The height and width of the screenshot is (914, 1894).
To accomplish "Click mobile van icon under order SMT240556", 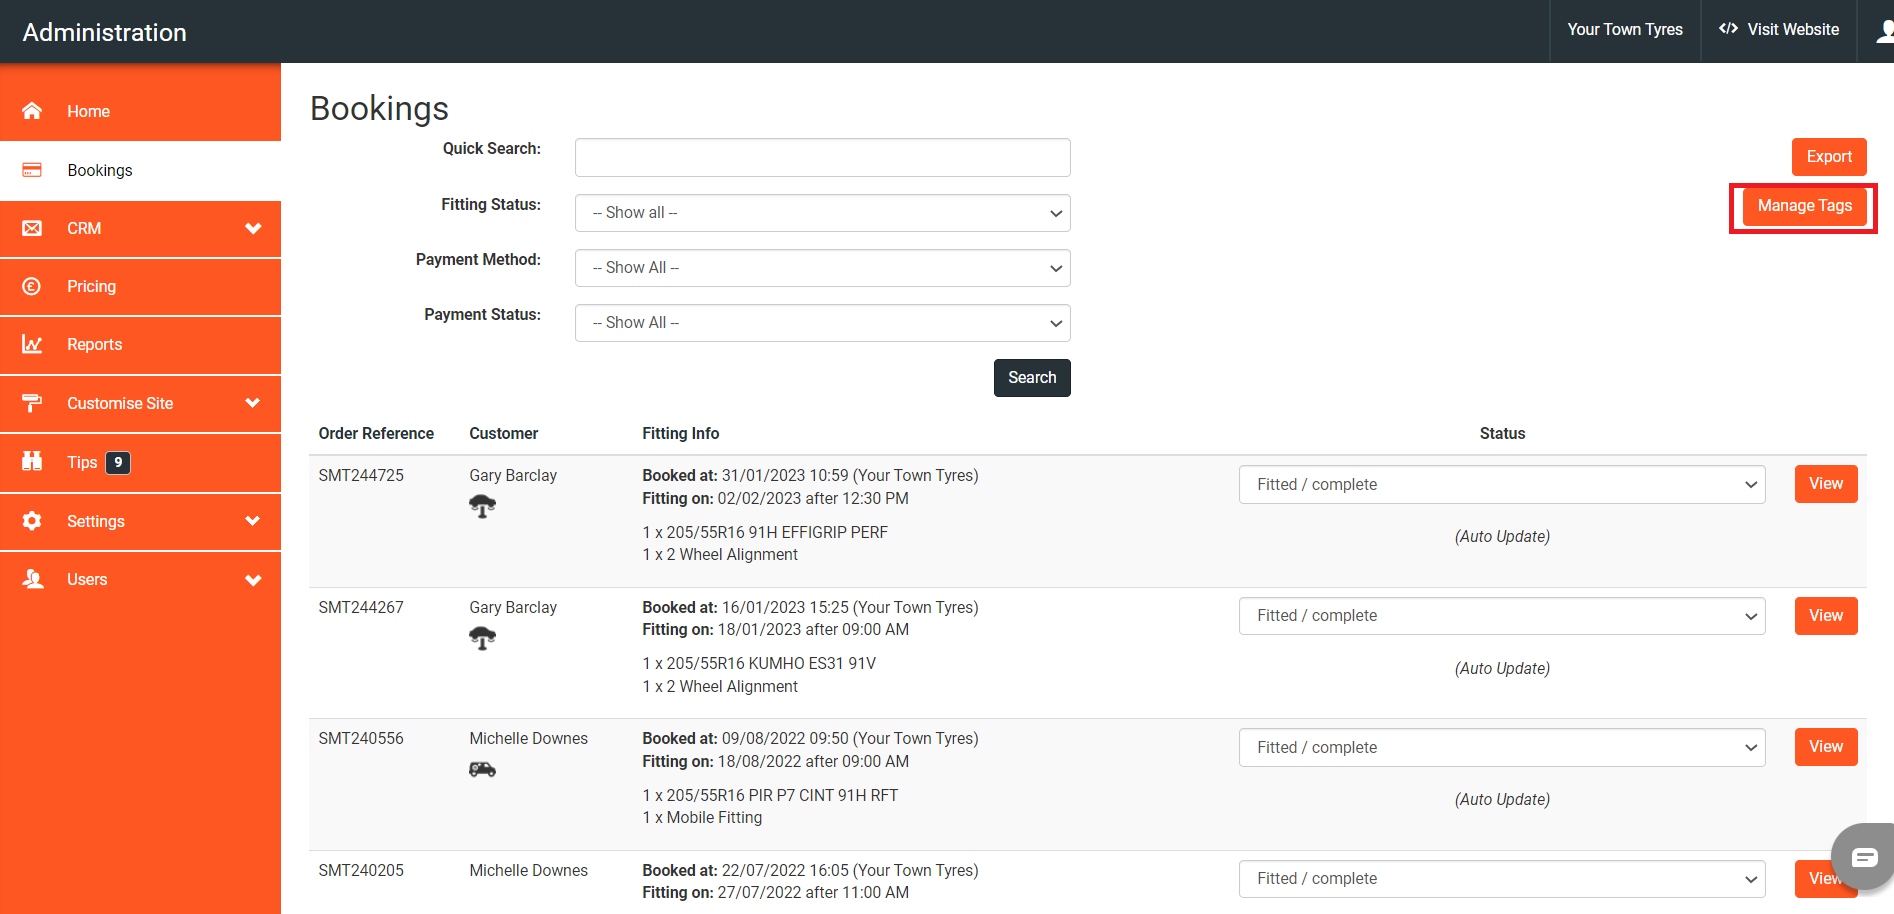I will 482,769.
